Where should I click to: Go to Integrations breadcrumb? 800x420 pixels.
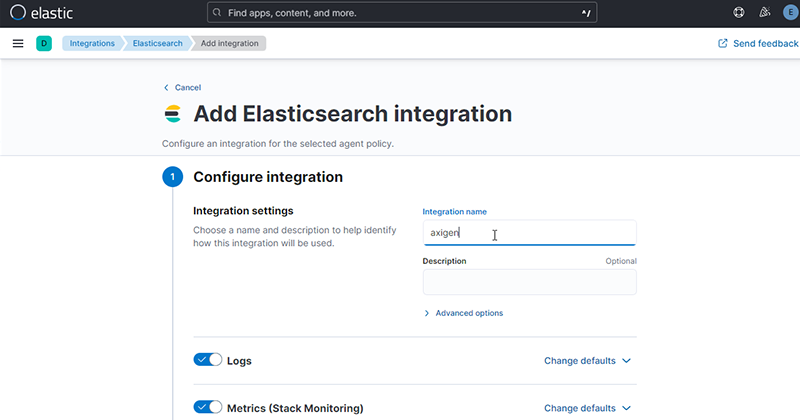coord(92,43)
